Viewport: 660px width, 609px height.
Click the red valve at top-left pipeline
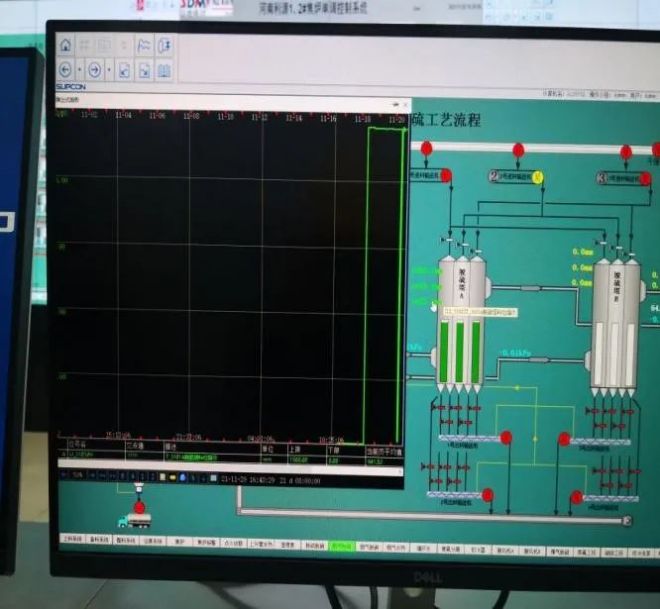click(426, 149)
